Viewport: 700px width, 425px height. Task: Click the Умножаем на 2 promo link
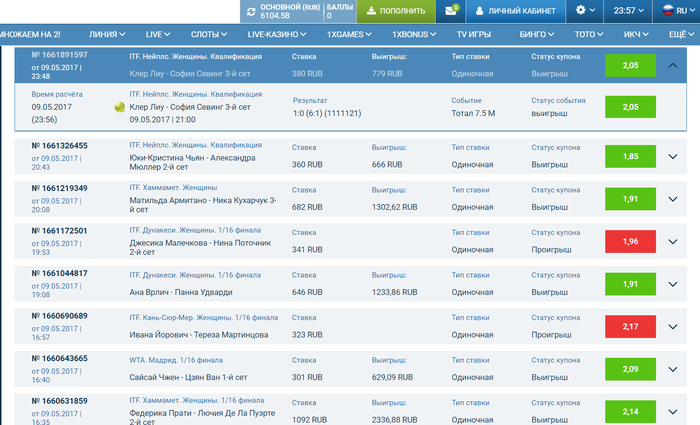tap(30, 34)
